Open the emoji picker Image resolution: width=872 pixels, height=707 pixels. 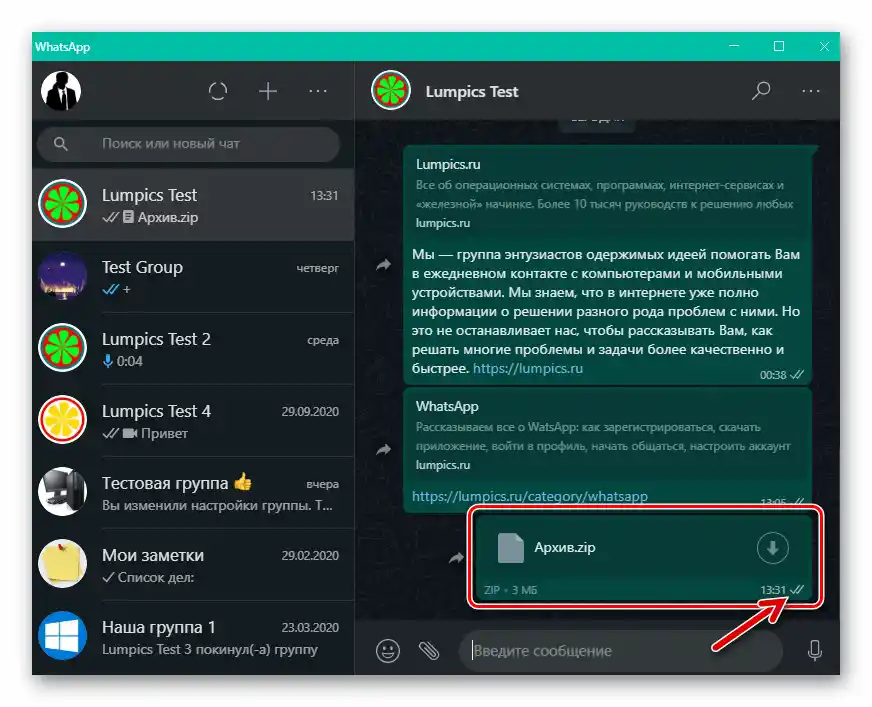[388, 650]
